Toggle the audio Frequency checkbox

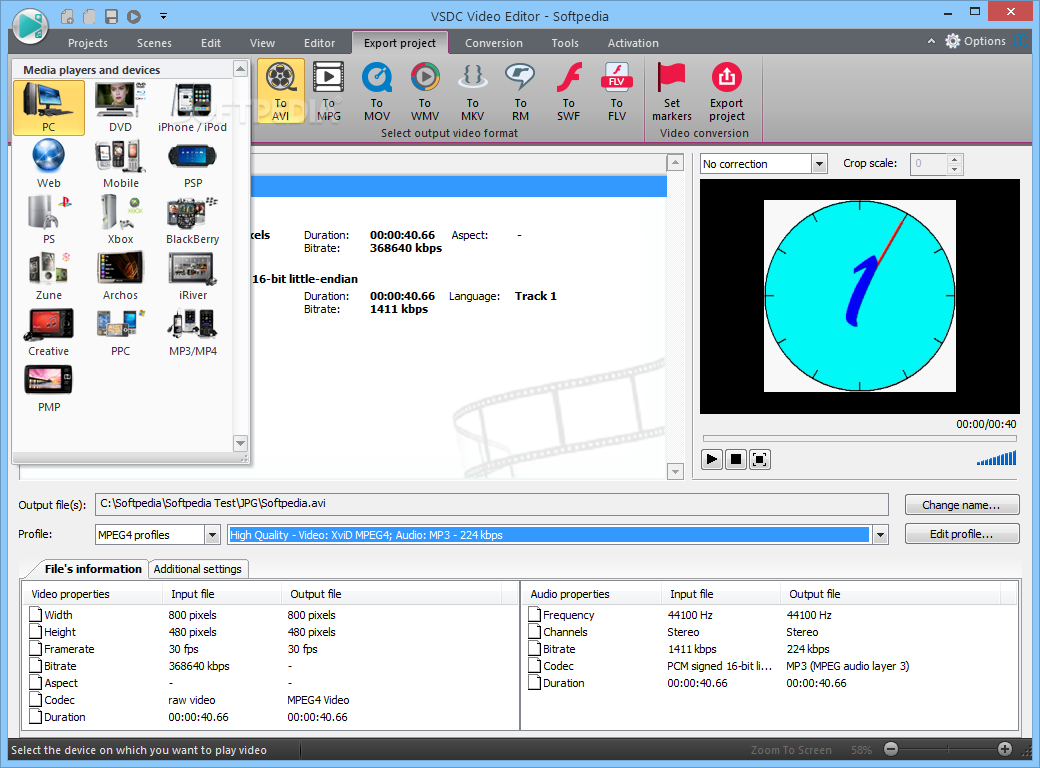534,615
